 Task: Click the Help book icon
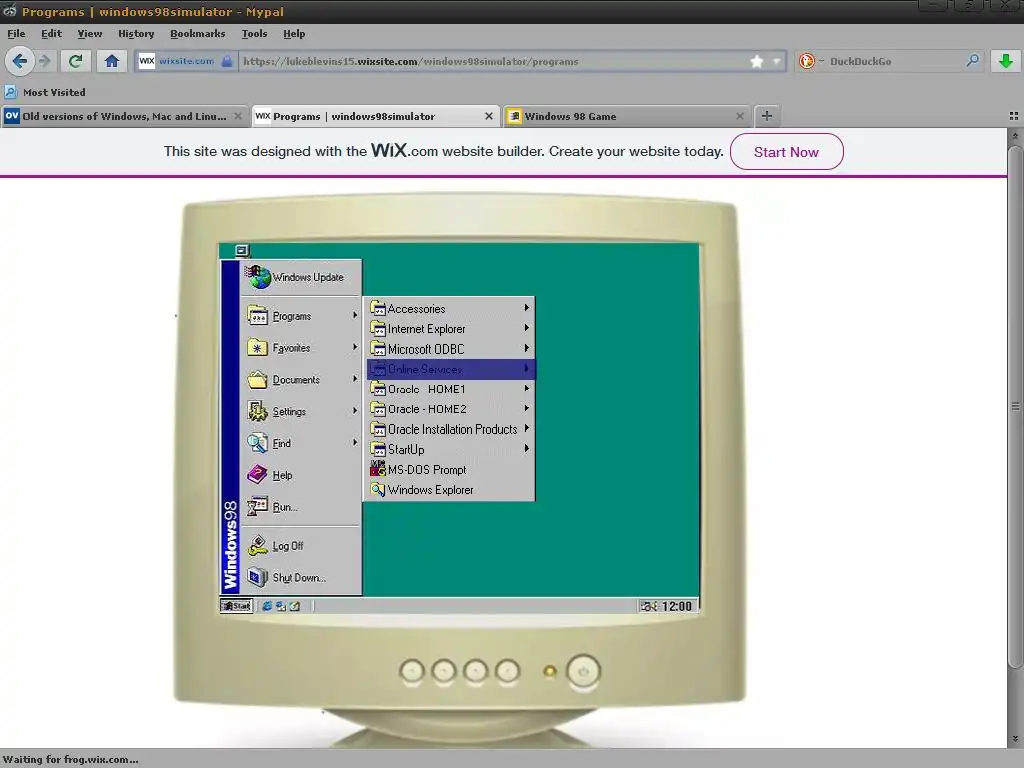coord(257,474)
